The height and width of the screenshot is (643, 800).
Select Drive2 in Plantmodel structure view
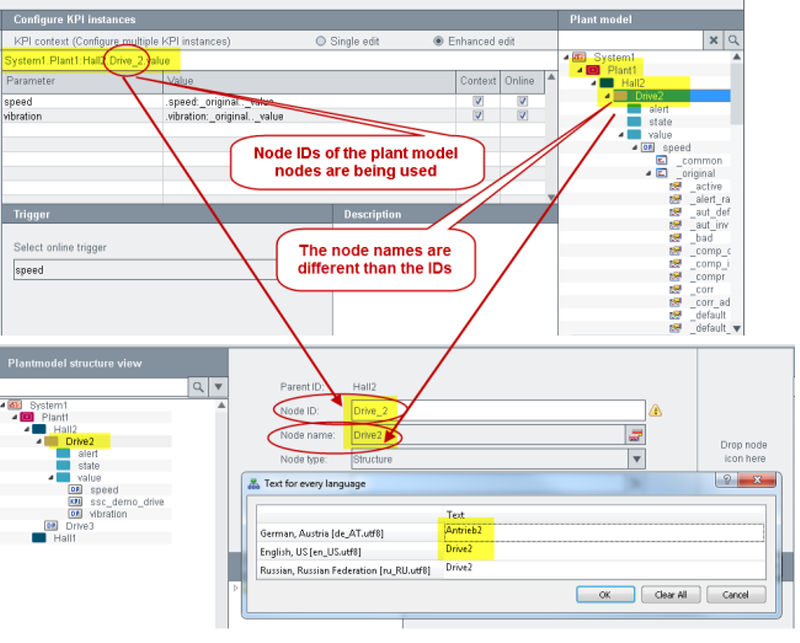(x=80, y=441)
